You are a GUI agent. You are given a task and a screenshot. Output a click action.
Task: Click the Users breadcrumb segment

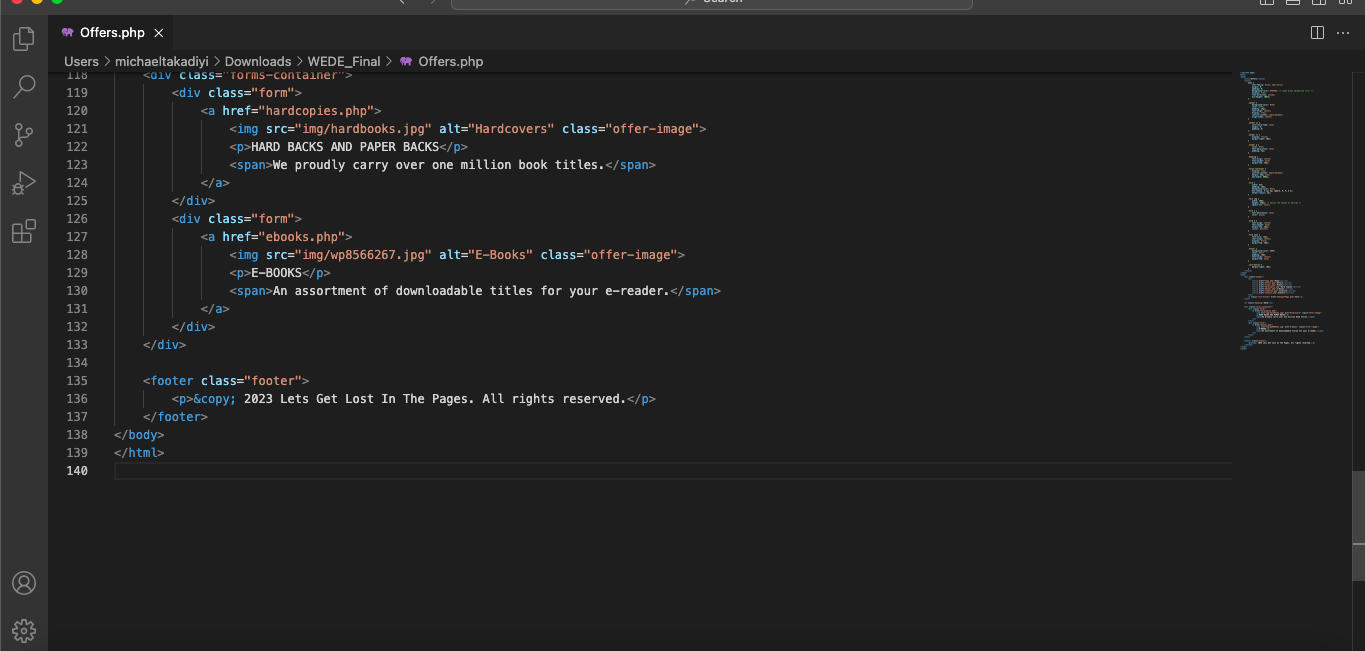tap(82, 61)
